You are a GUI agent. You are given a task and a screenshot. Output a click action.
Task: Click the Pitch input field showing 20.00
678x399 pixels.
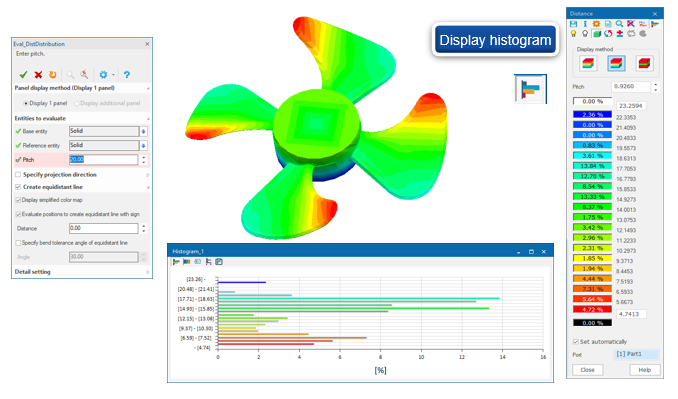pos(104,160)
